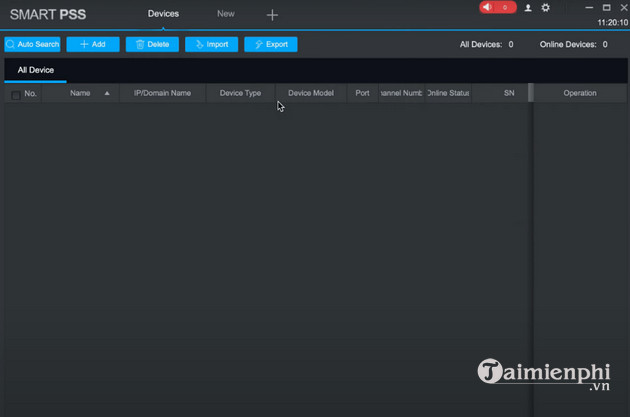Switch to the New tab

click(x=226, y=14)
